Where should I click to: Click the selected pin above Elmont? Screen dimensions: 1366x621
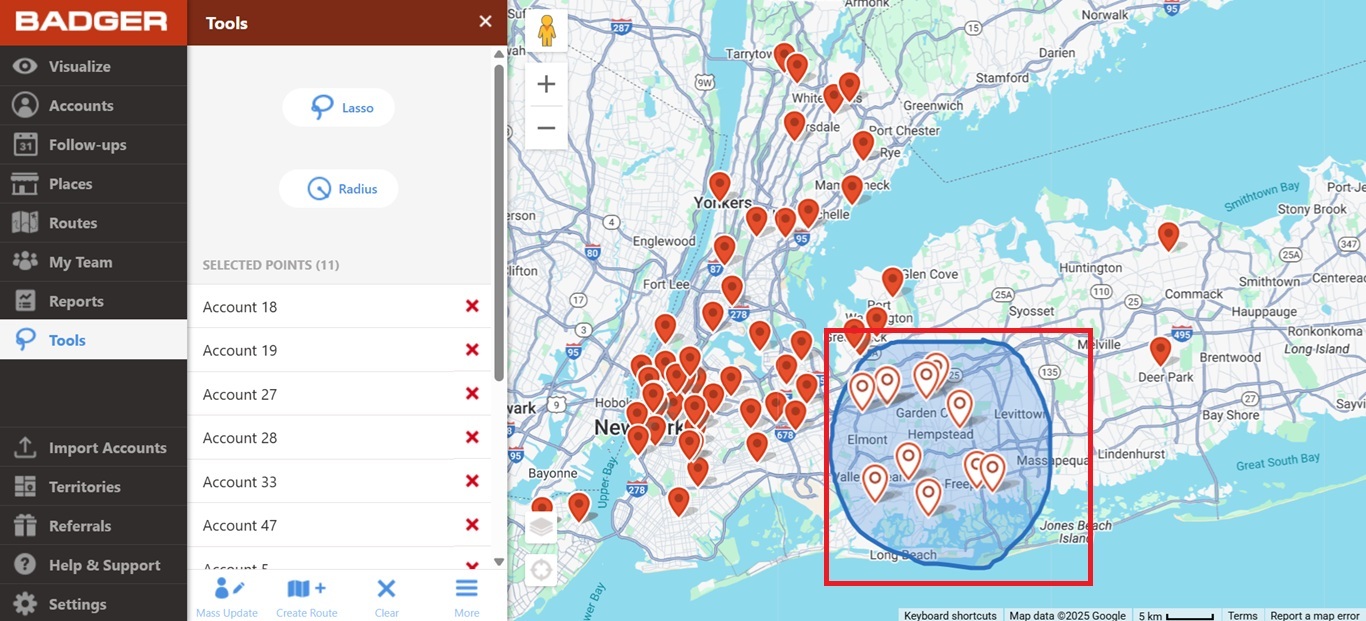coord(862,391)
